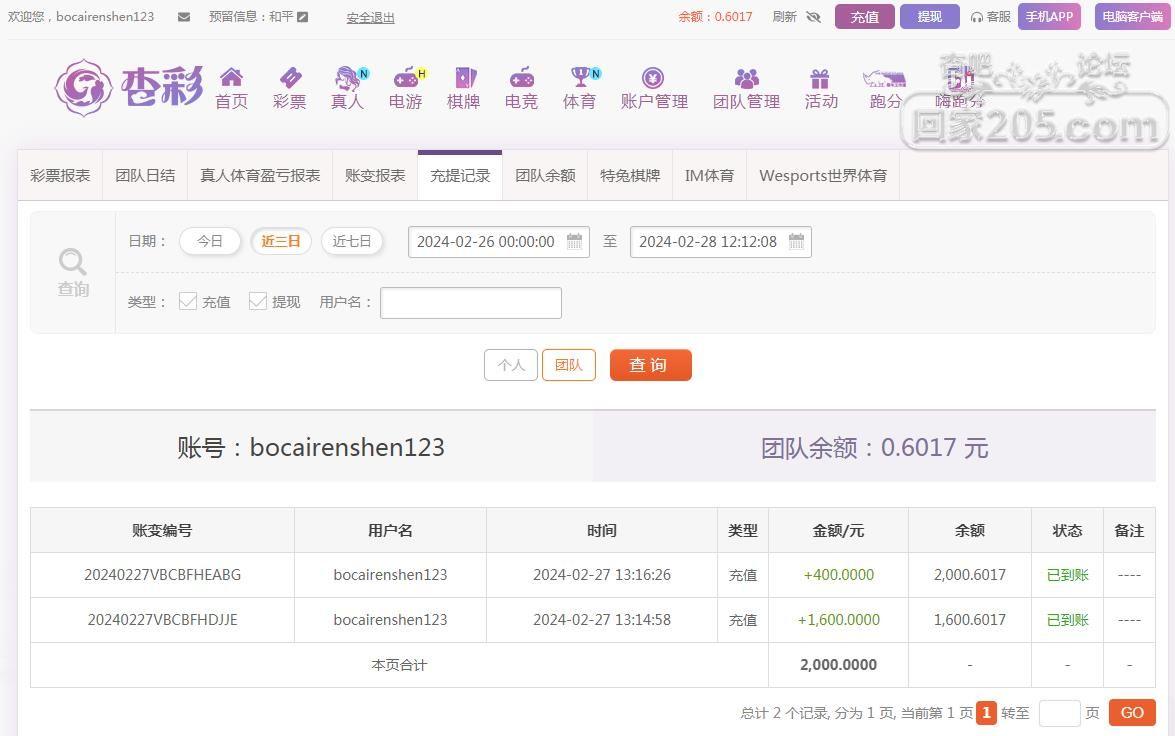Open the 彩票 lottery icon
This screenshot has width=1175, height=736.
tap(289, 78)
